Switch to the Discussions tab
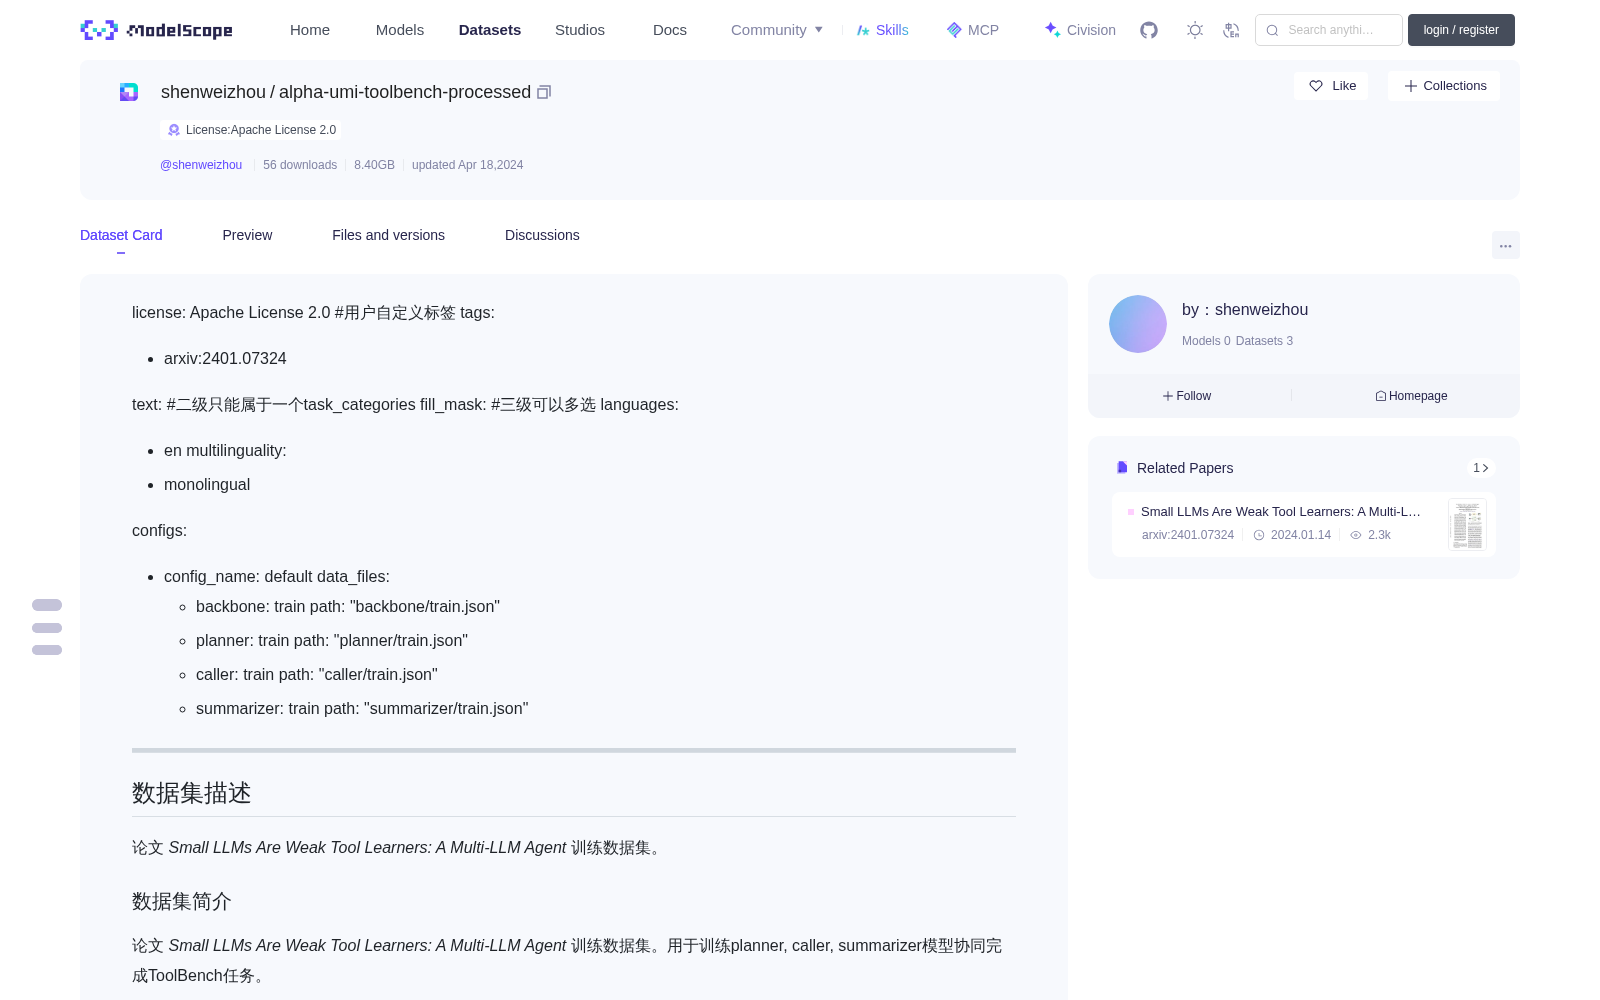 542,235
